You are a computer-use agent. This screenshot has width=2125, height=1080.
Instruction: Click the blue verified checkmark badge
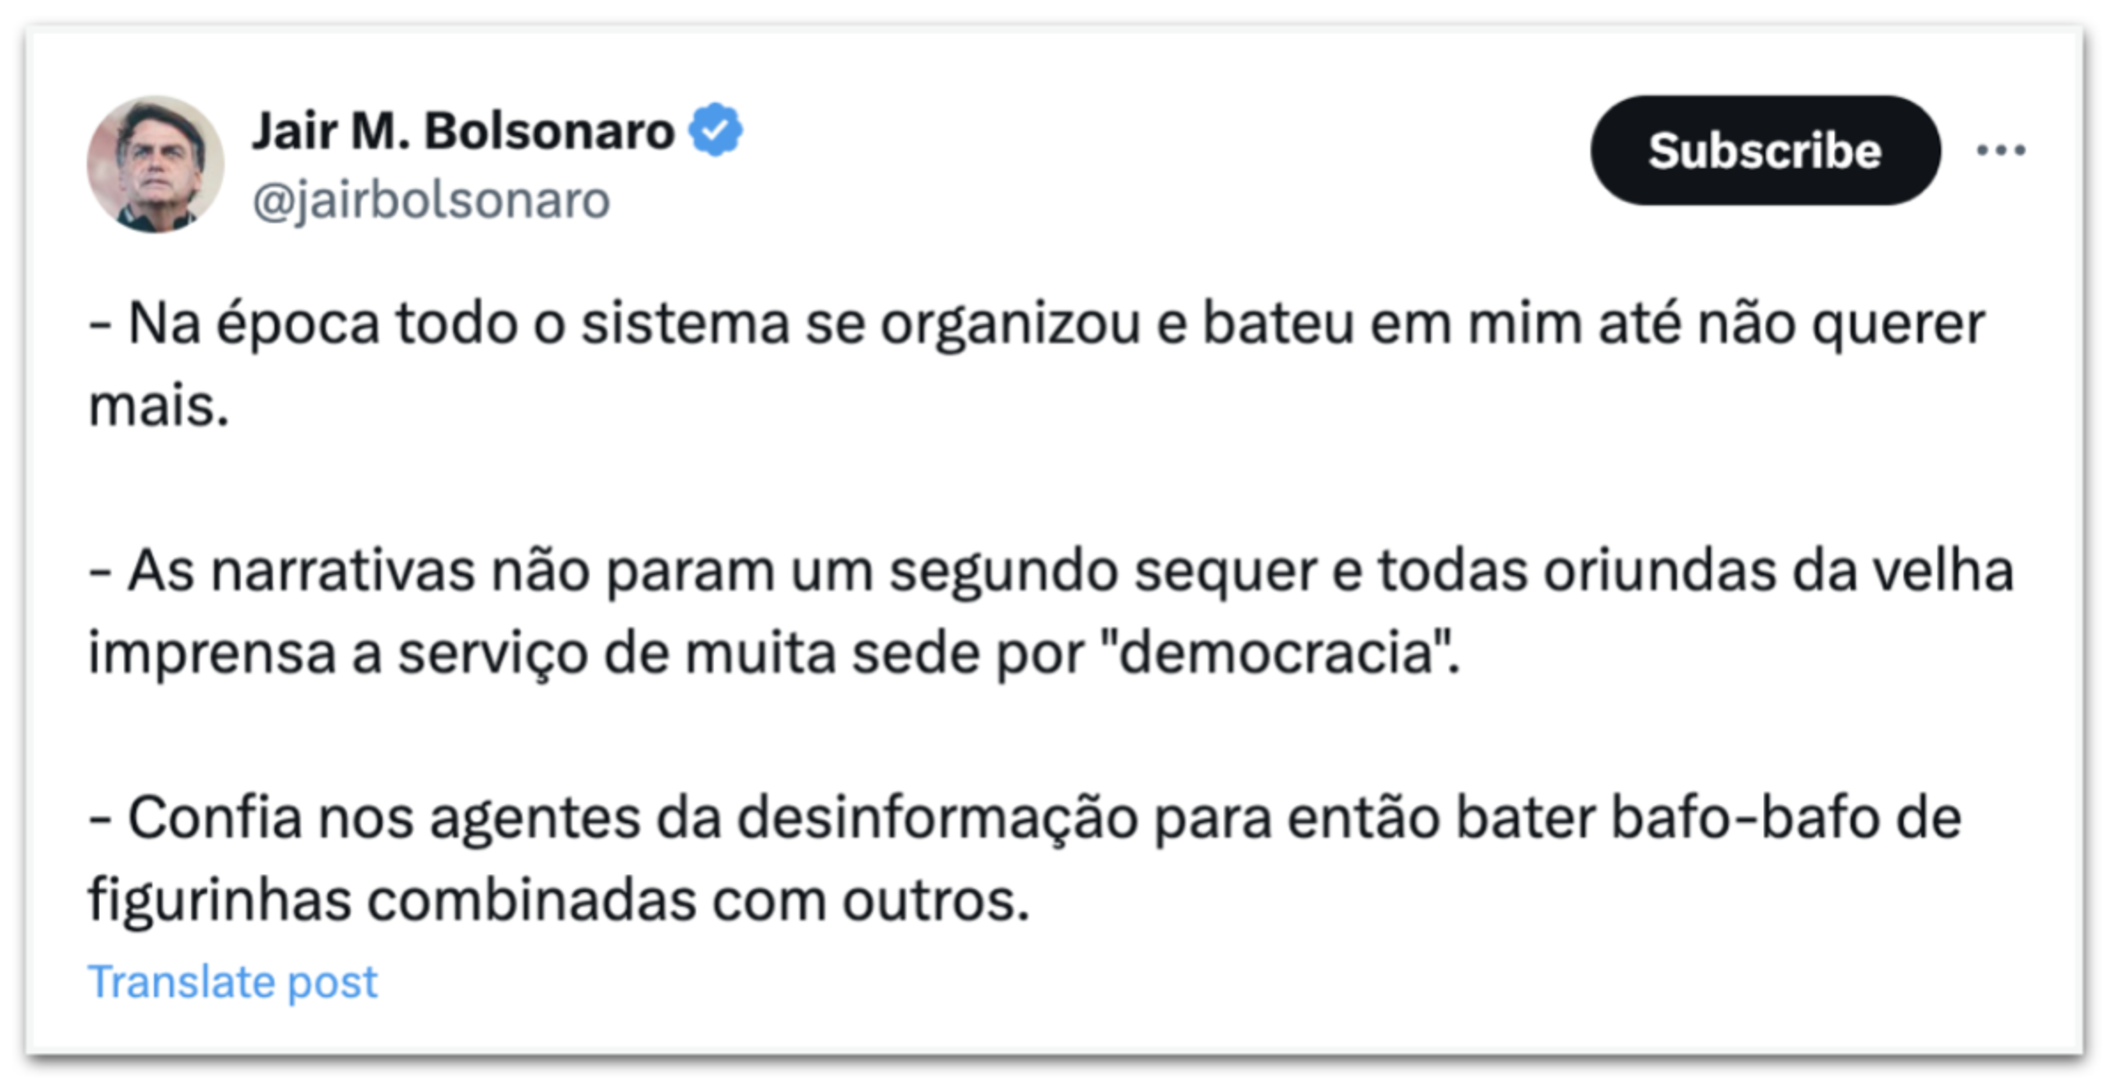click(x=716, y=130)
